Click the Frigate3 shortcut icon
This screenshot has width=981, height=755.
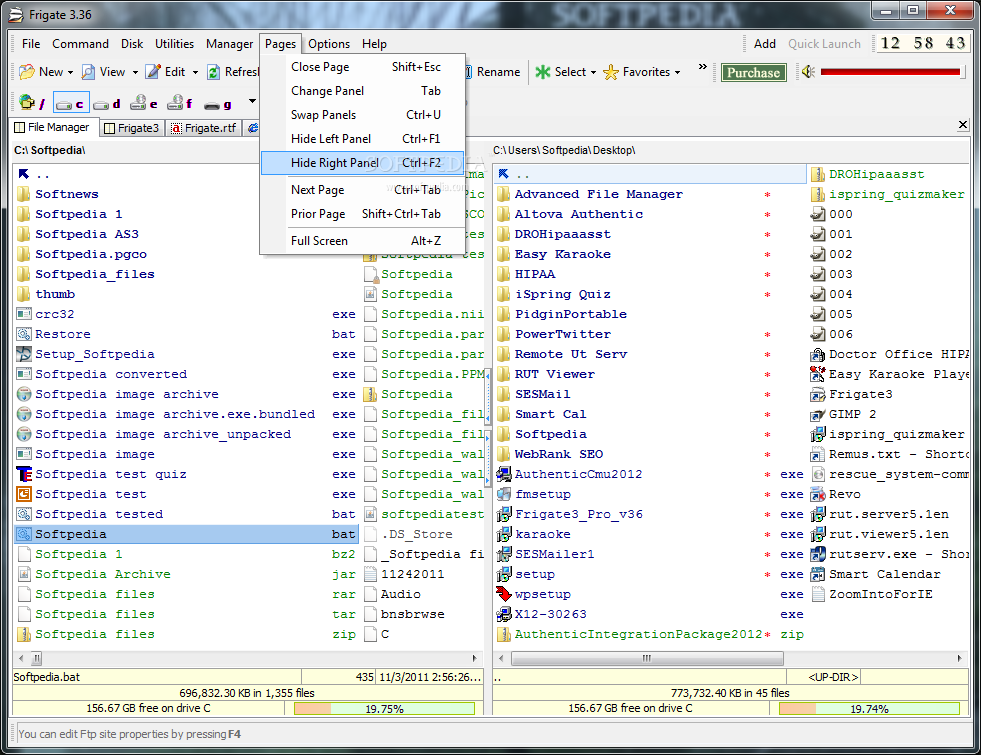point(818,394)
